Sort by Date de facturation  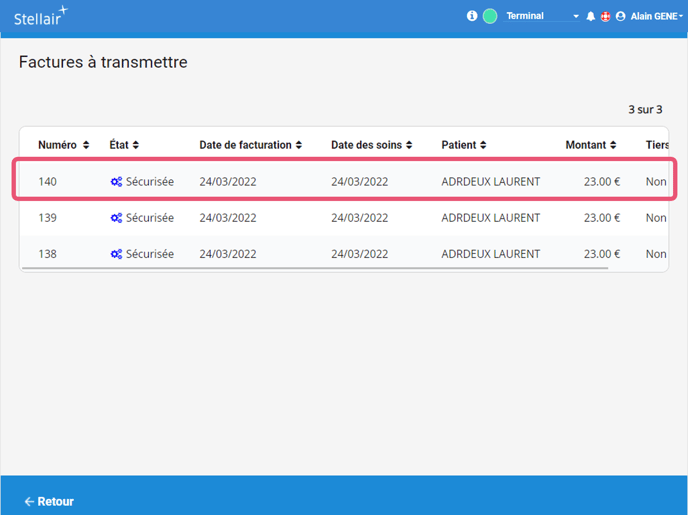pos(250,145)
